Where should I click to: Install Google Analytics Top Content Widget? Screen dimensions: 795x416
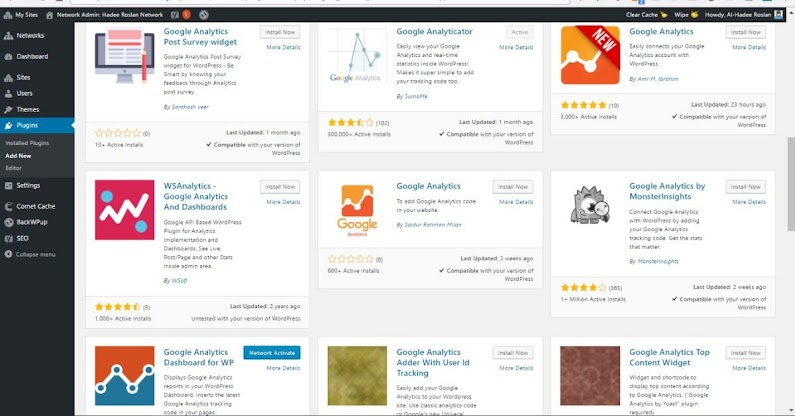click(745, 353)
